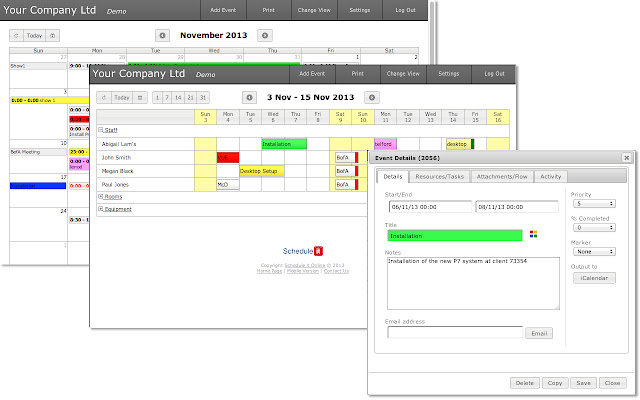Click the next period arrow beside 3 Nov - 15 Nov 2013
Screen dimensions: 640x400
[372, 98]
